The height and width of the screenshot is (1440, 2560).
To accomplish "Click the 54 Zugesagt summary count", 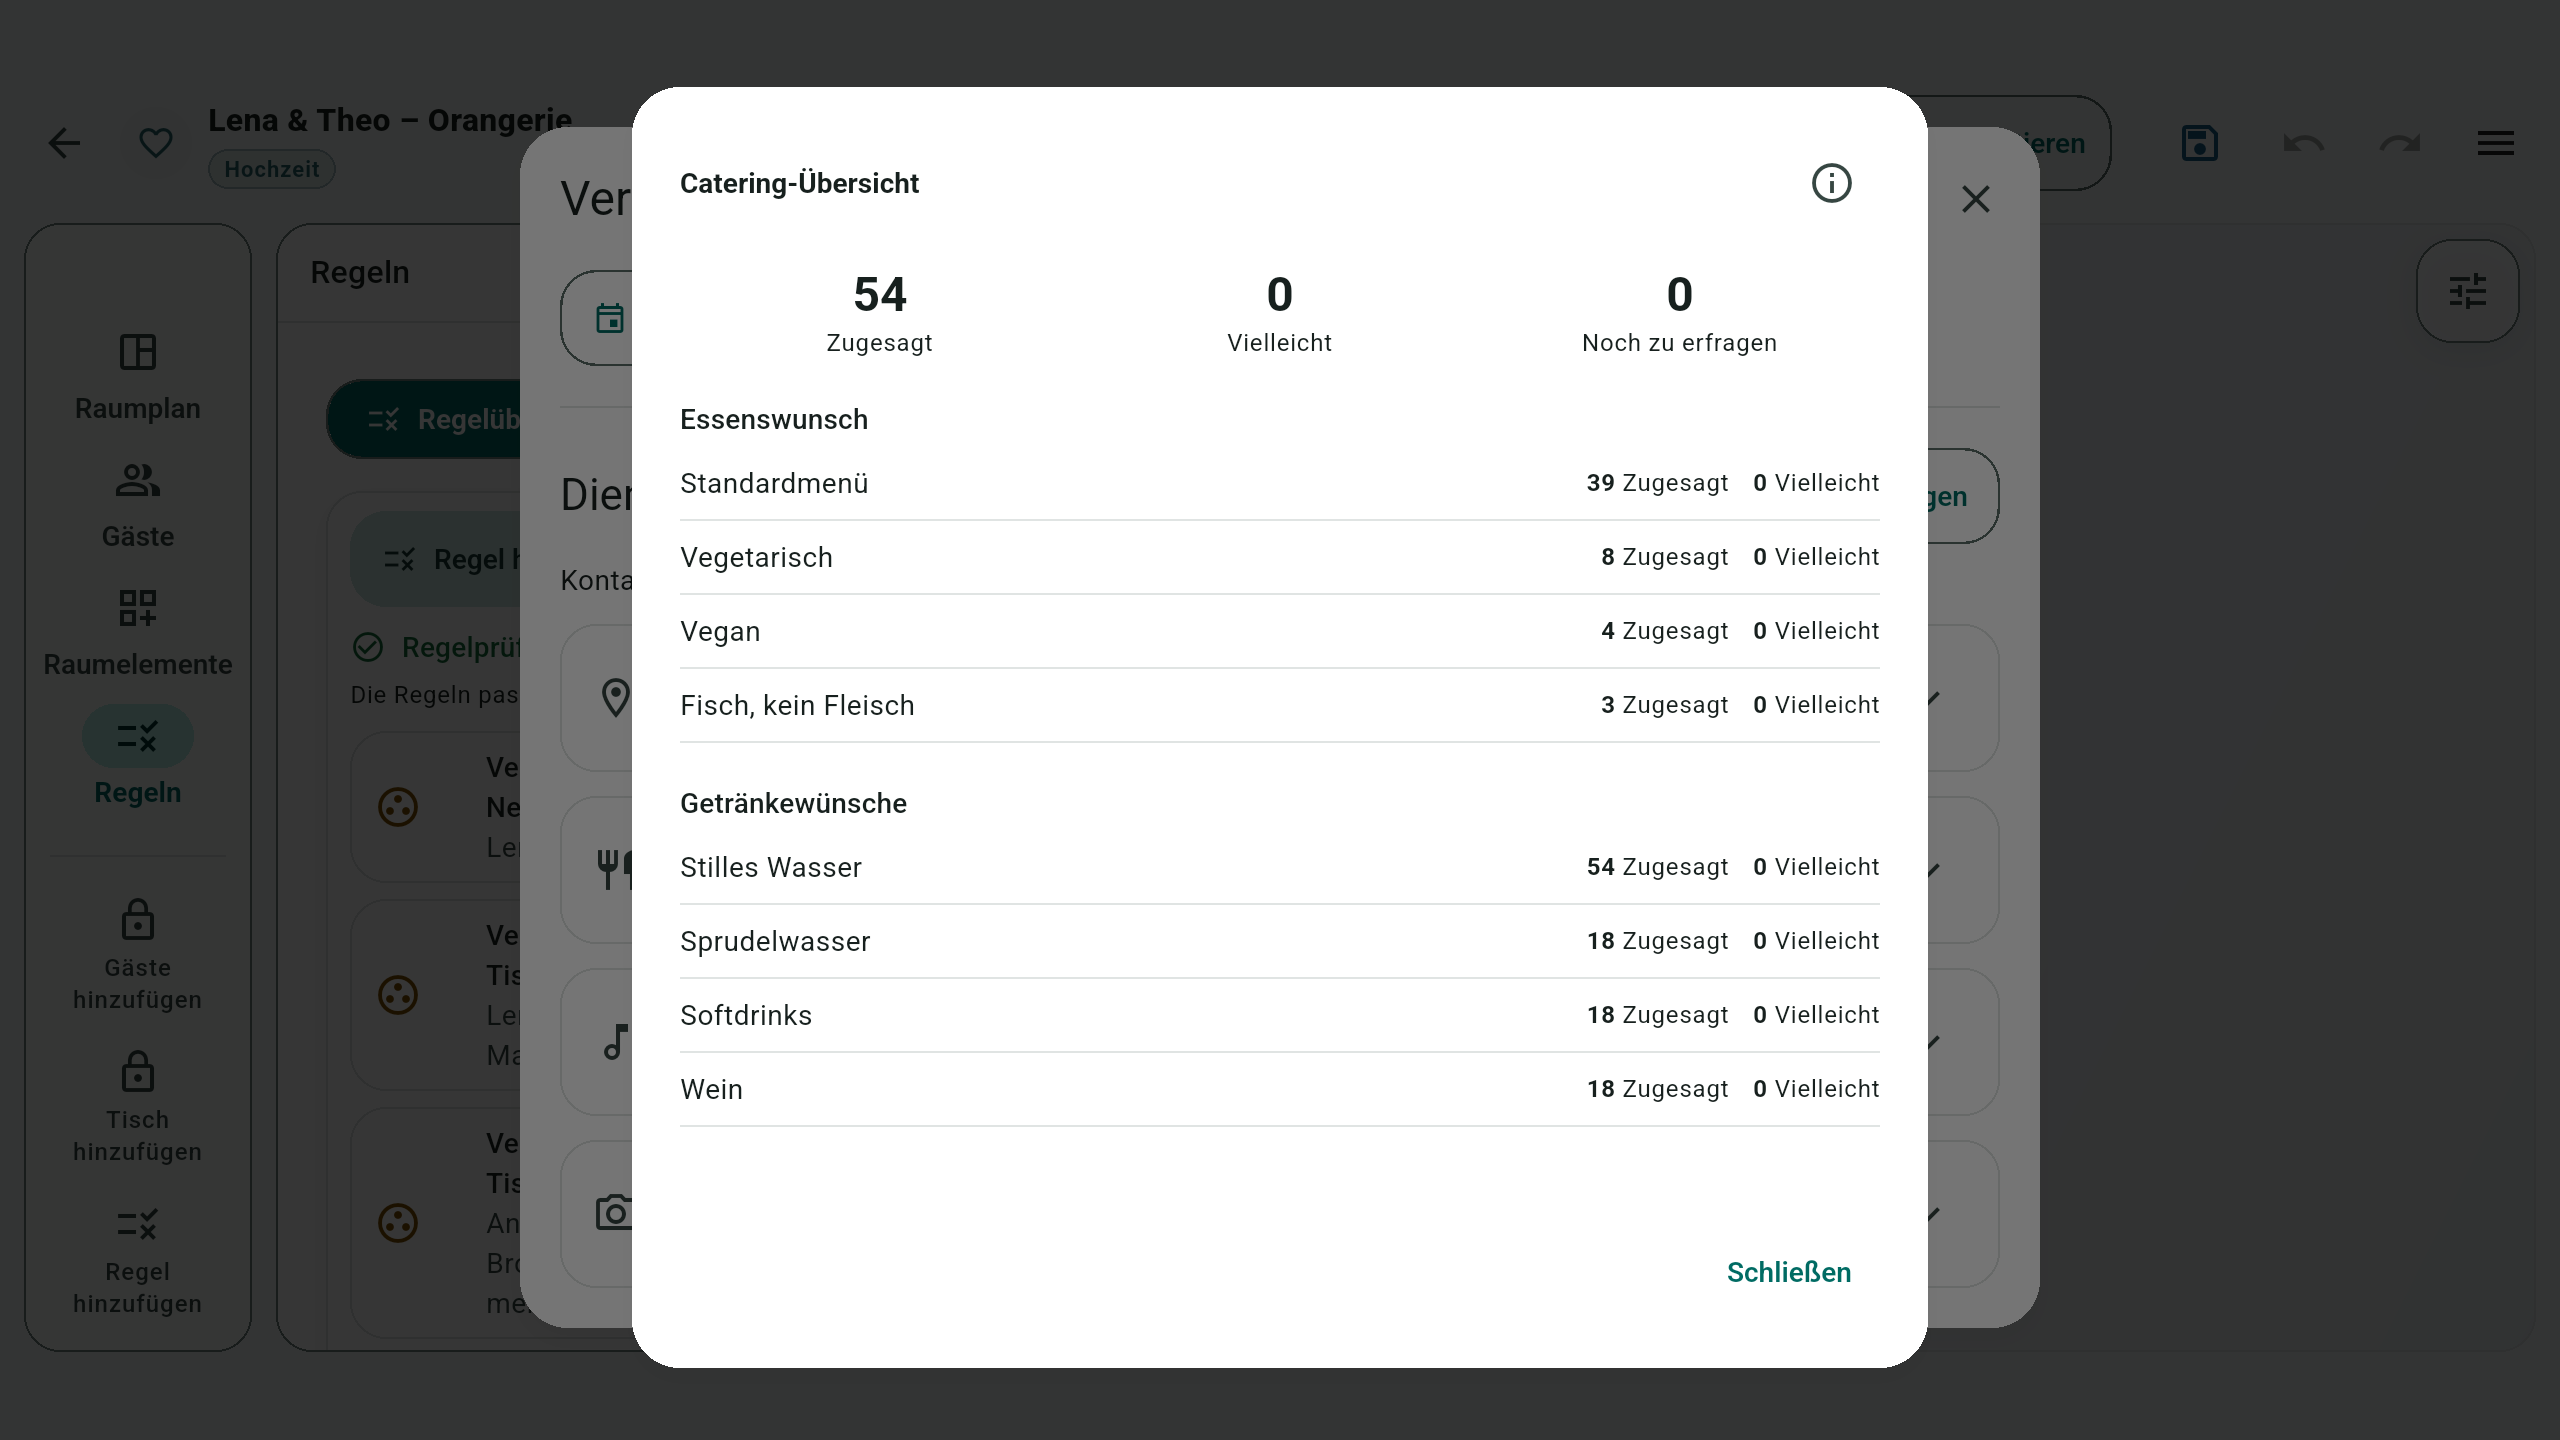I will click(879, 313).
